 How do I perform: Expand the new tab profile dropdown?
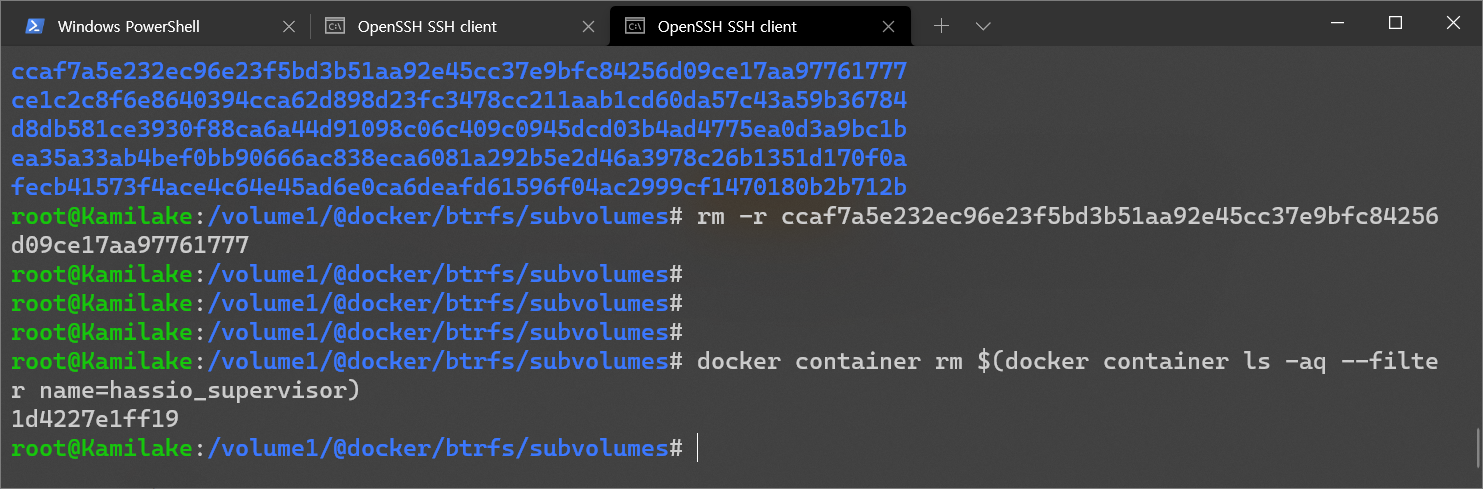point(983,26)
